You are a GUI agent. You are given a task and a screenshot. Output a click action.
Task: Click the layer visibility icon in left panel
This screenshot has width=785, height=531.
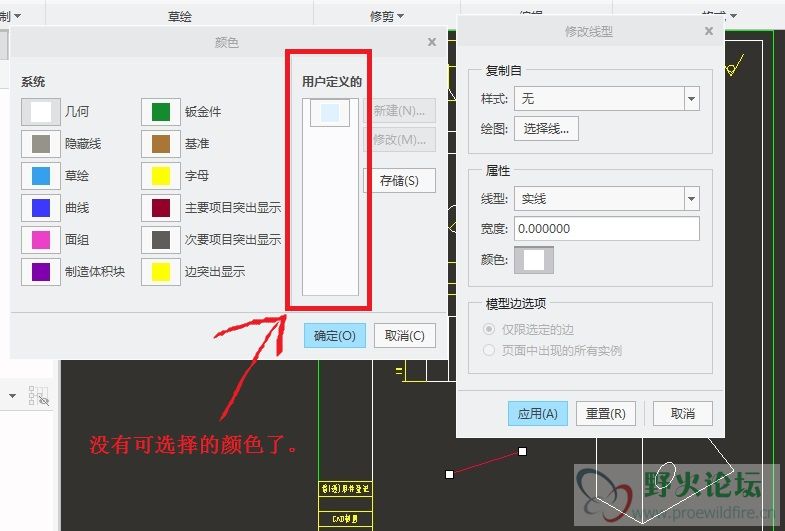point(39,395)
